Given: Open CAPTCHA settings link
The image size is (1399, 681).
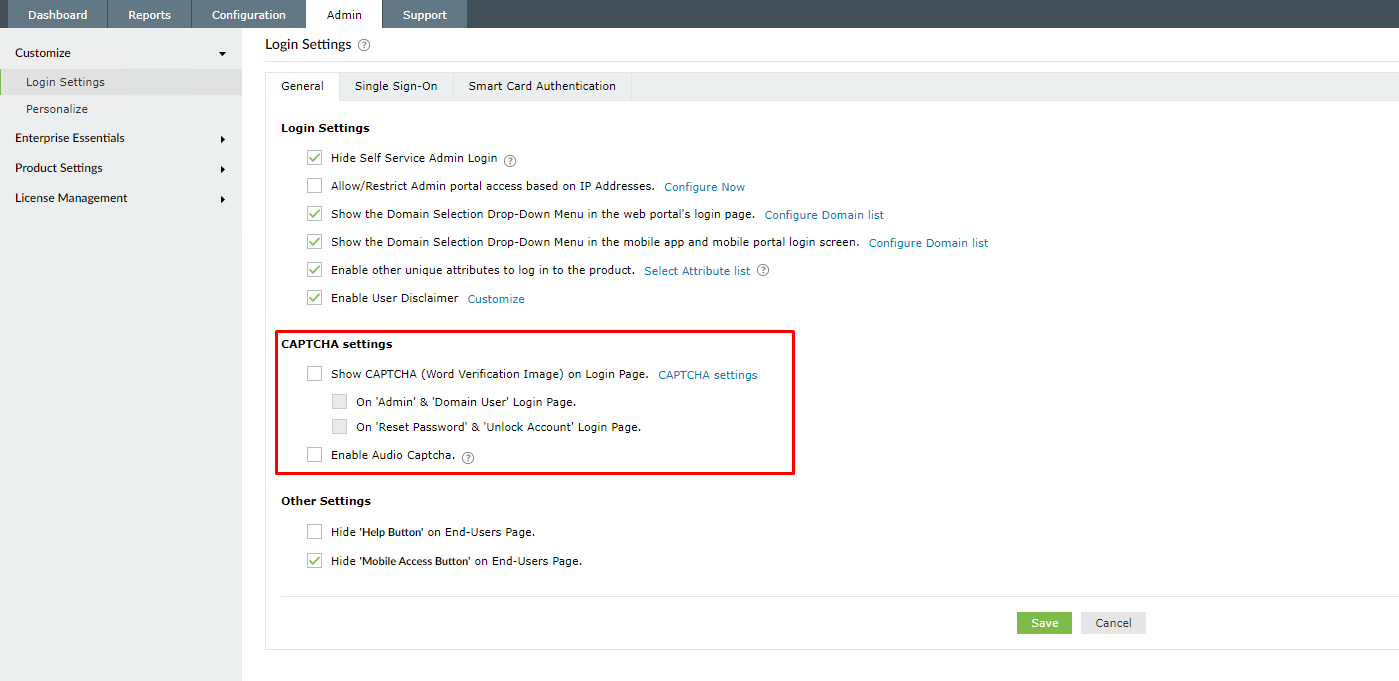Looking at the screenshot, I should pos(708,375).
